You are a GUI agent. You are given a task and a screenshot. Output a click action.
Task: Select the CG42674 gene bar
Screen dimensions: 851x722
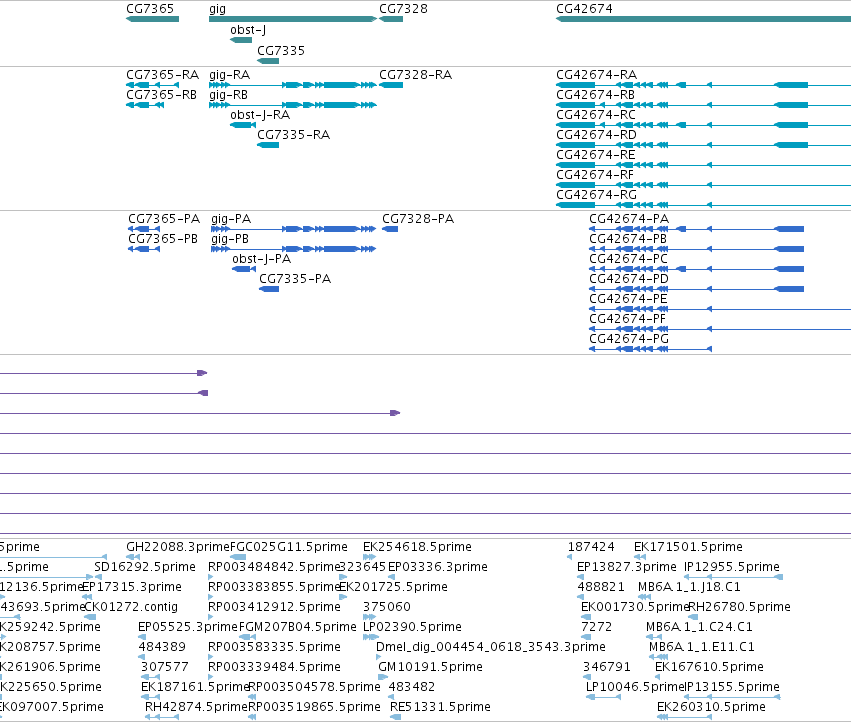pyautogui.click(x=703, y=19)
